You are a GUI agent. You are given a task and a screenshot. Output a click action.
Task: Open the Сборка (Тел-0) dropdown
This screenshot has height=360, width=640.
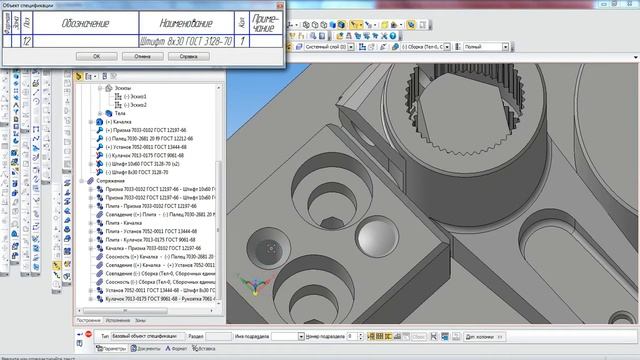click(x=447, y=47)
